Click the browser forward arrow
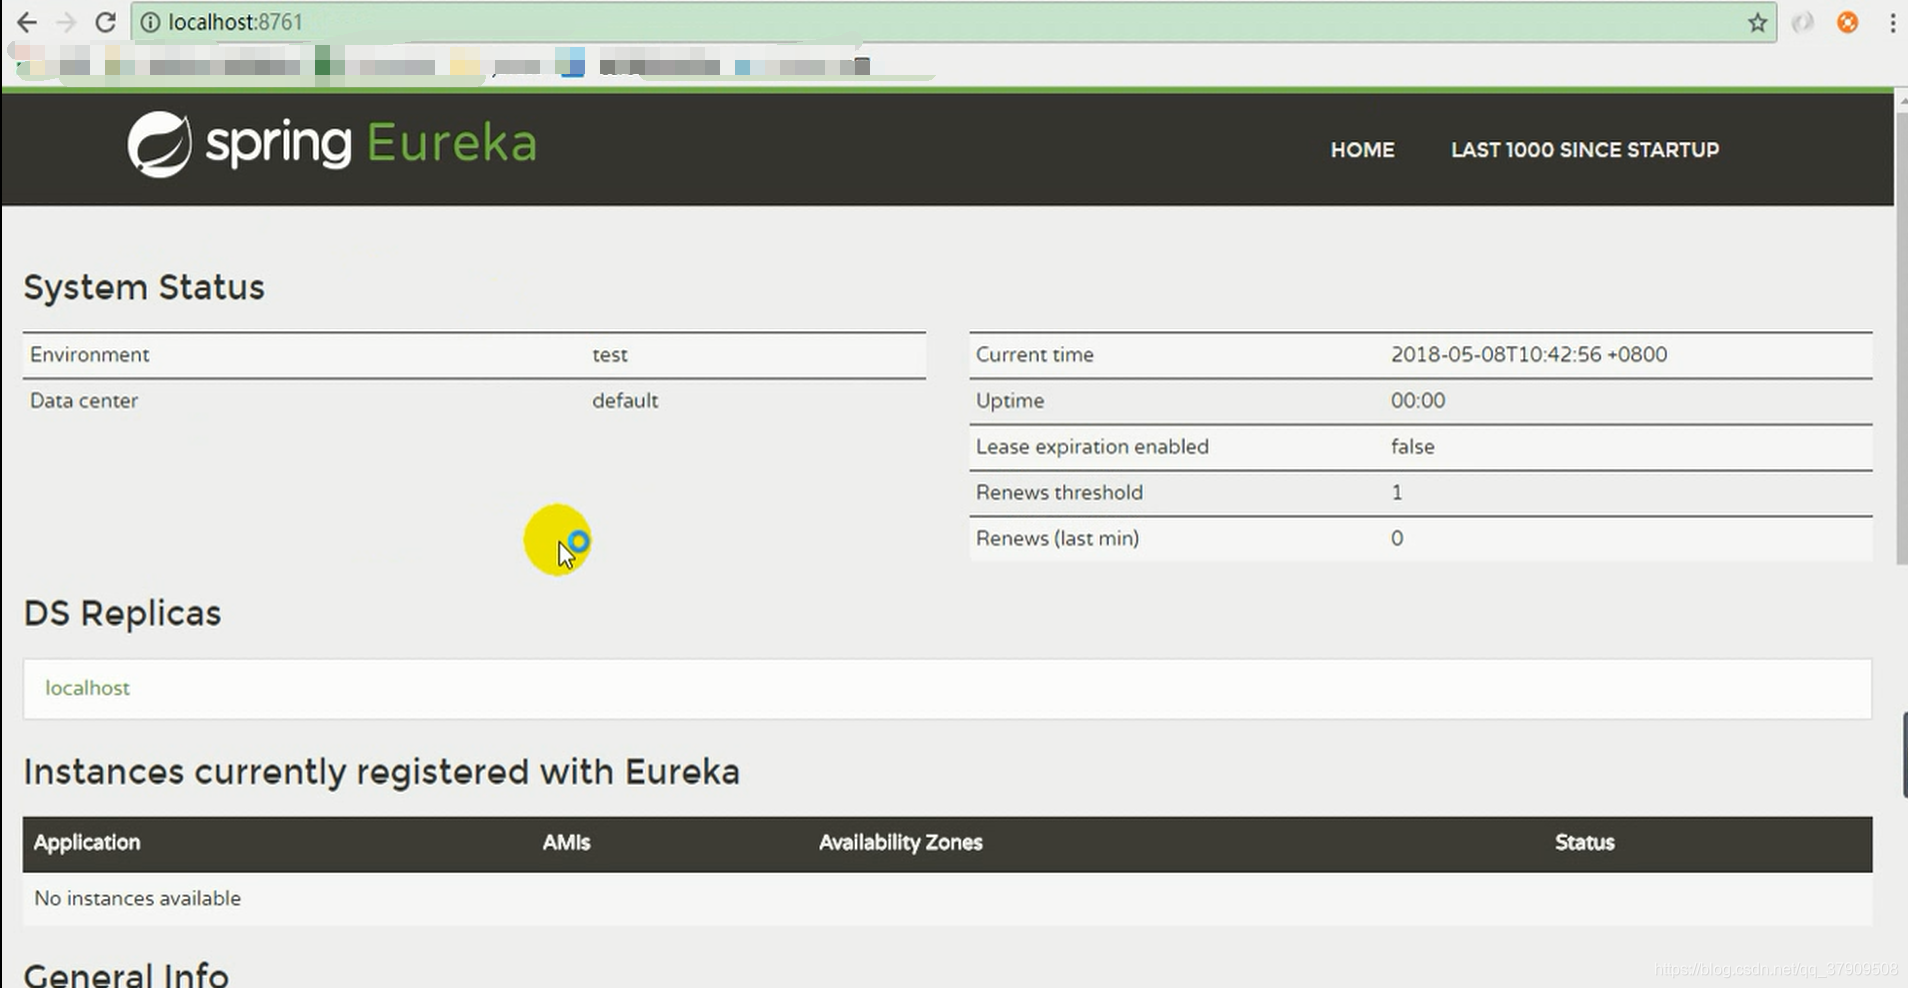 (x=66, y=22)
